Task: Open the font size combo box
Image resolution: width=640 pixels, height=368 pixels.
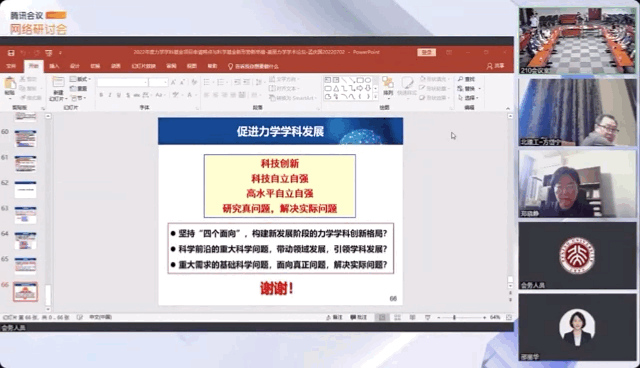Action: (158, 82)
